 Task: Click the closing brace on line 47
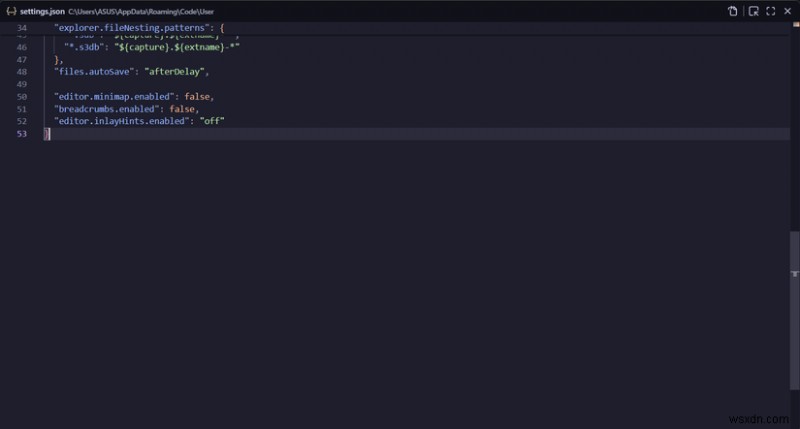(57, 60)
